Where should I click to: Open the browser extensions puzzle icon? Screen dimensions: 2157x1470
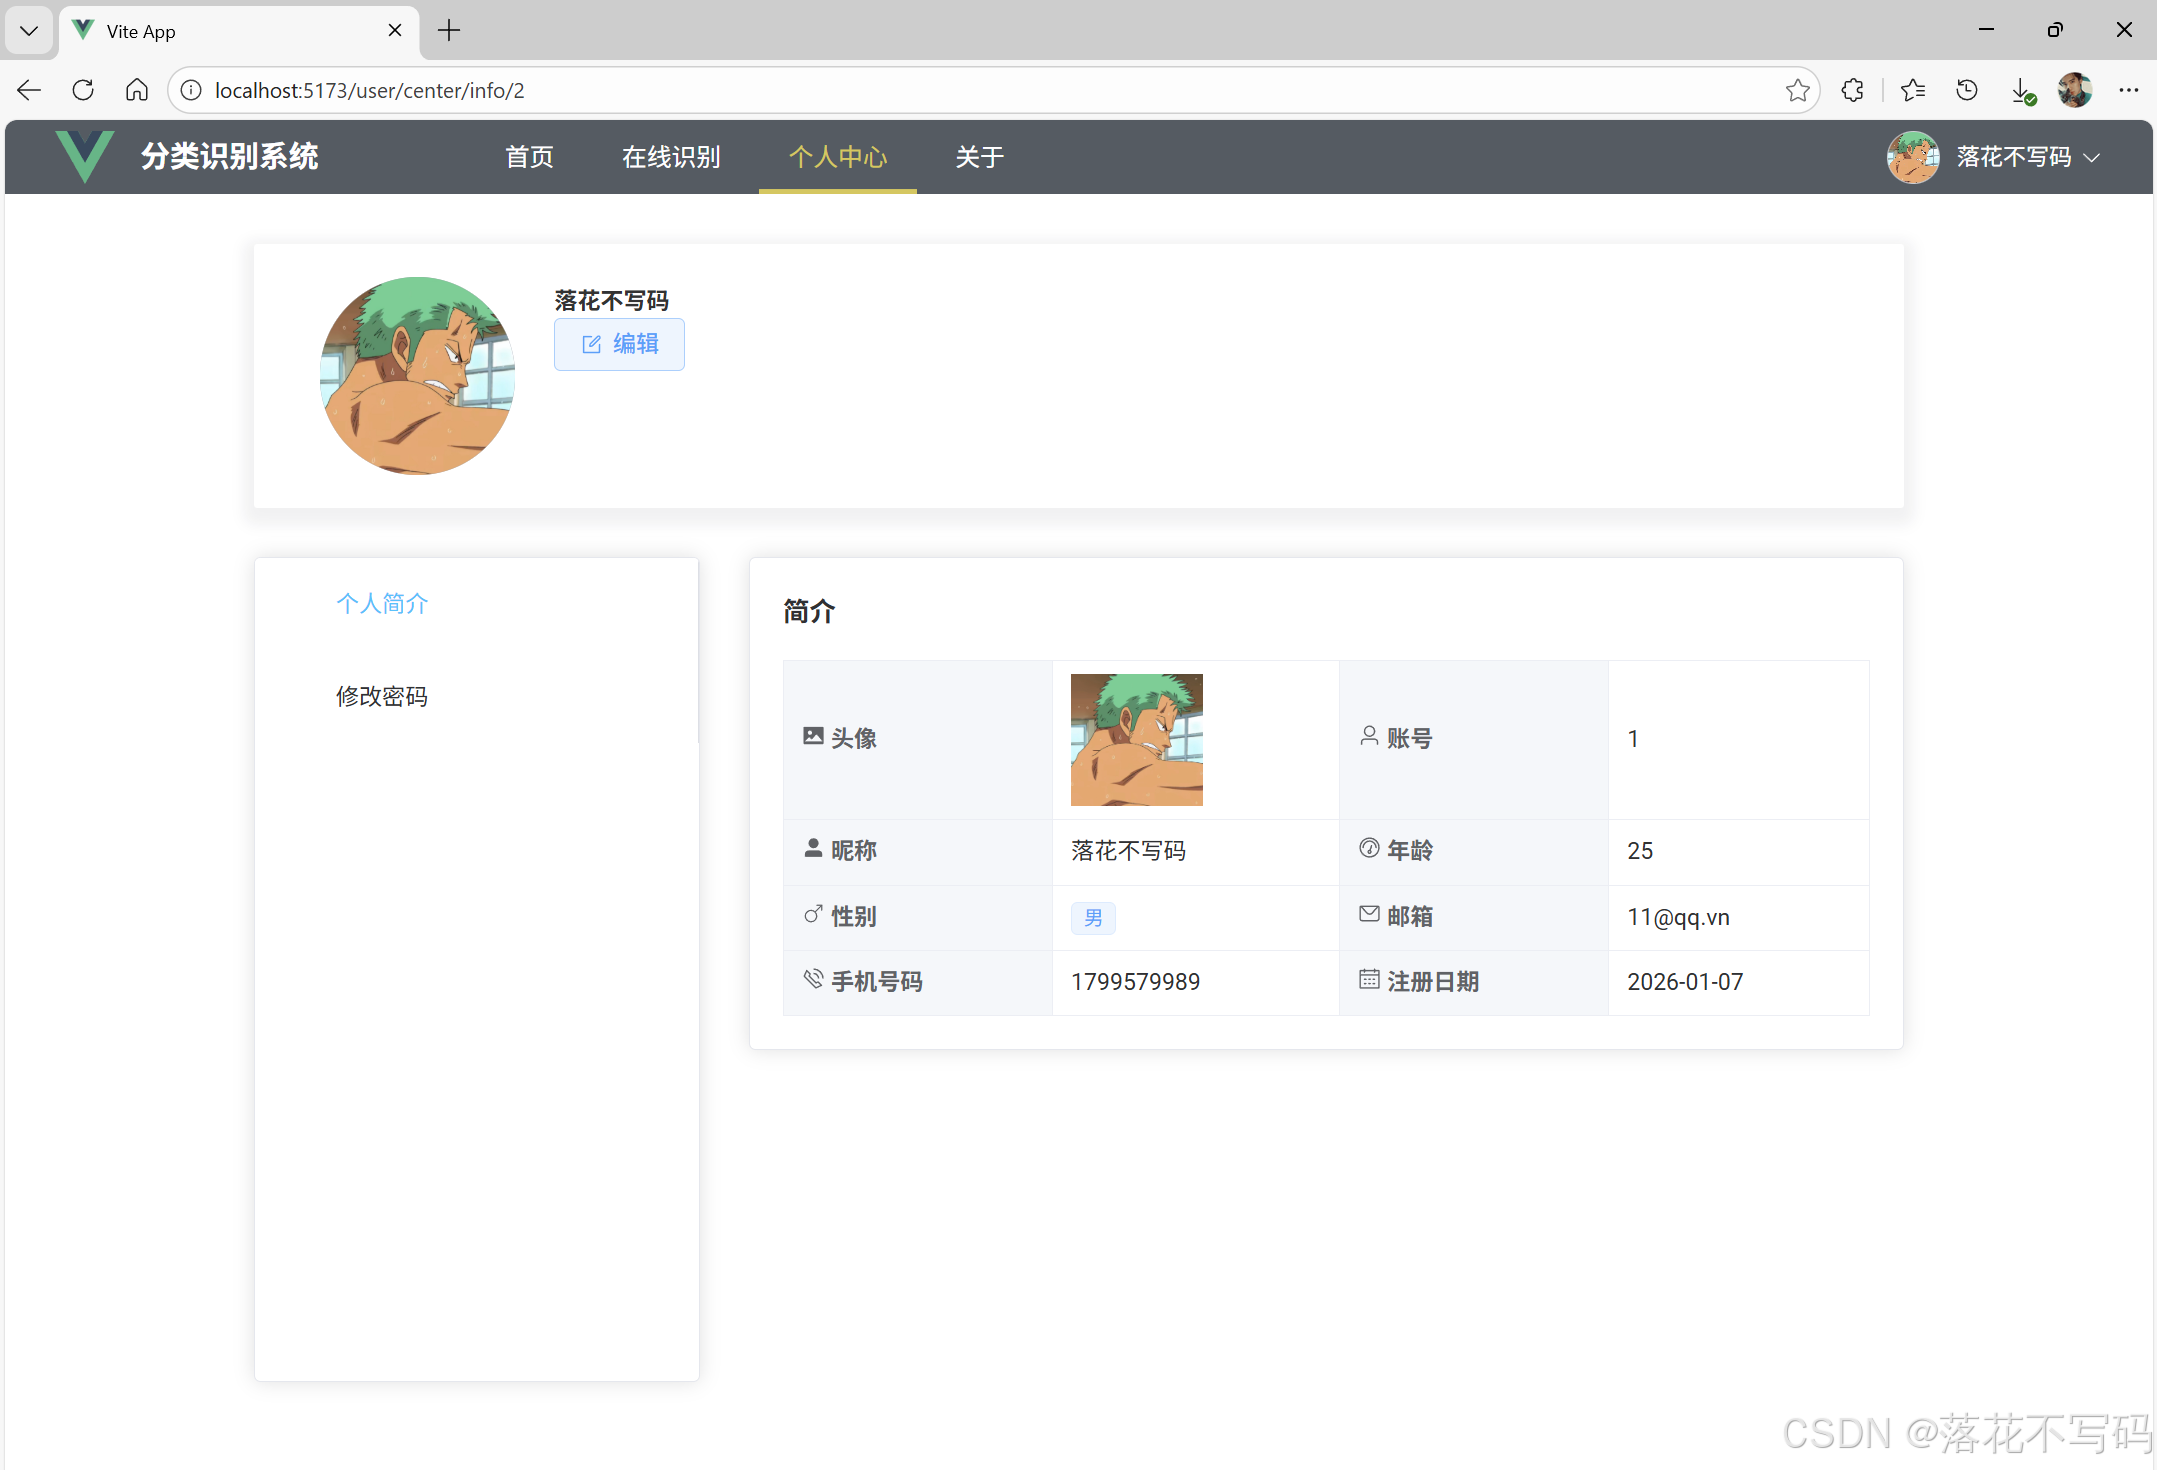point(1852,90)
